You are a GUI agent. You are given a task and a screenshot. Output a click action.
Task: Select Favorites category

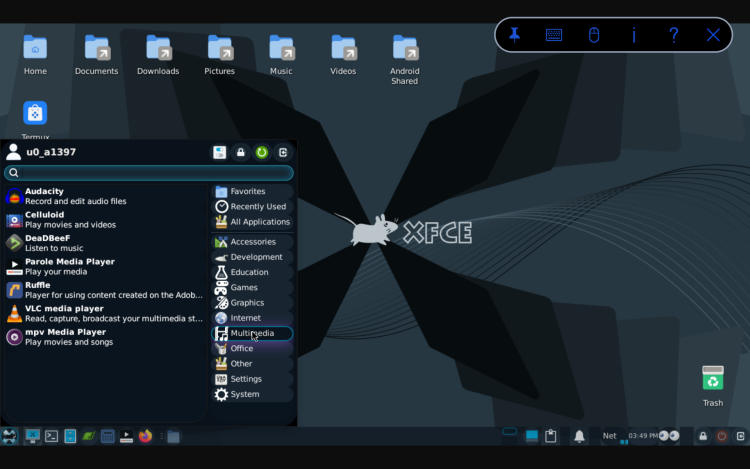(x=252, y=191)
